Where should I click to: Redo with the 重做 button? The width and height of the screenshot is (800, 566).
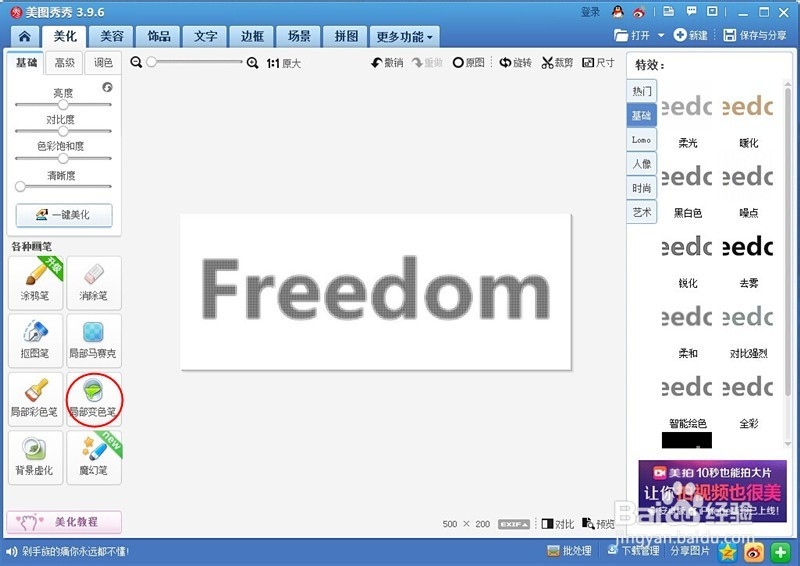pyautogui.click(x=428, y=63)
